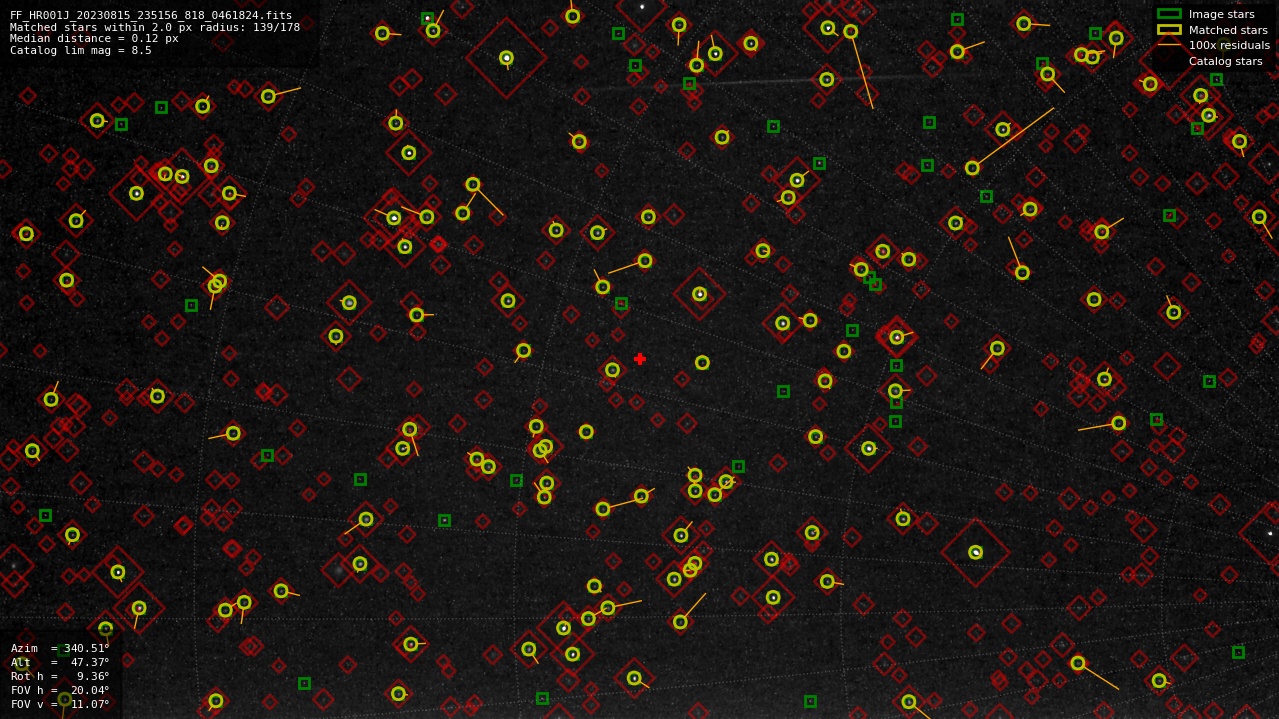The width and height of the screenshot is (1279, 719).
Task: Select the FF_HR001J_20230815_235156_818_0461824.fits filename text
Action: point(151,16)
